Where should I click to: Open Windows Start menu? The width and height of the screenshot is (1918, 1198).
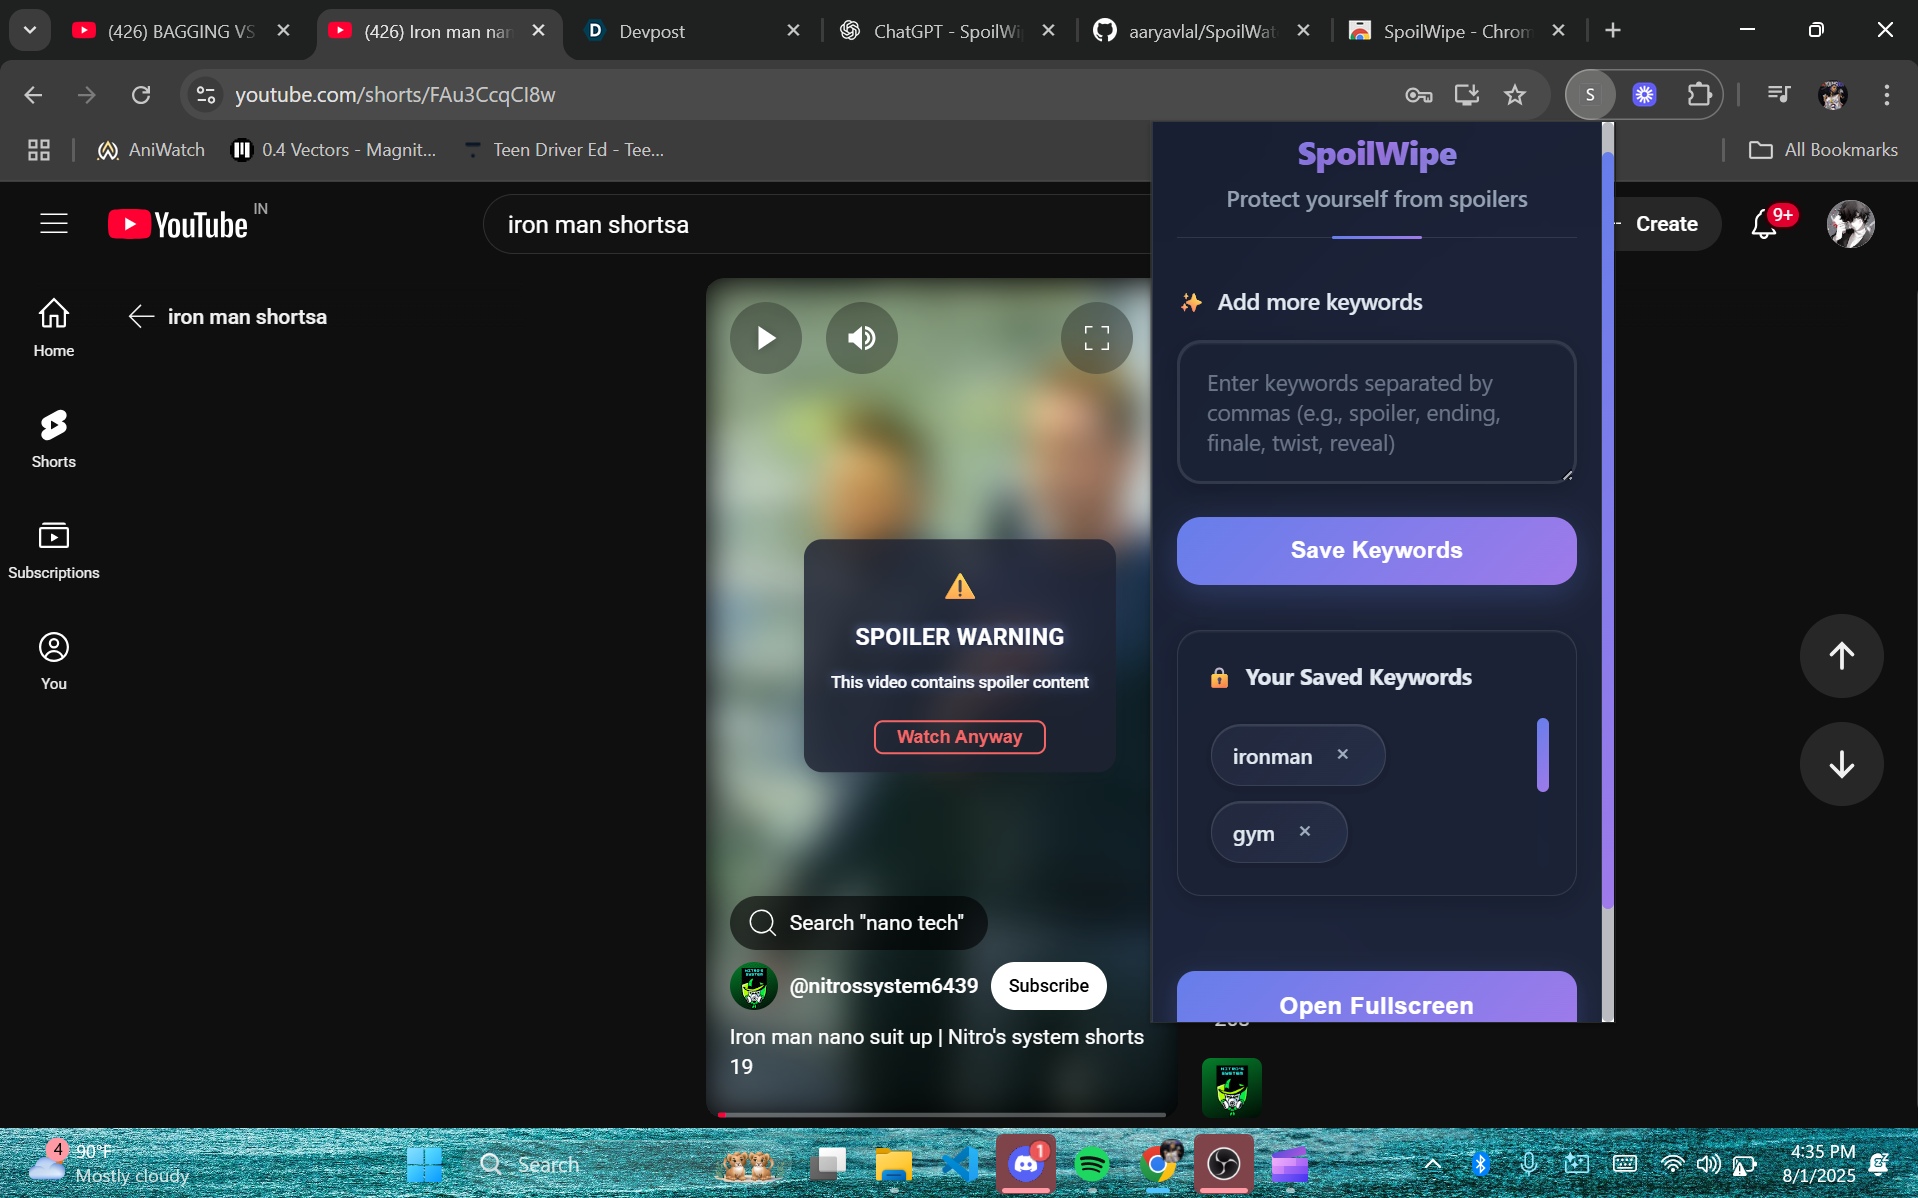tap(425, 1164)
